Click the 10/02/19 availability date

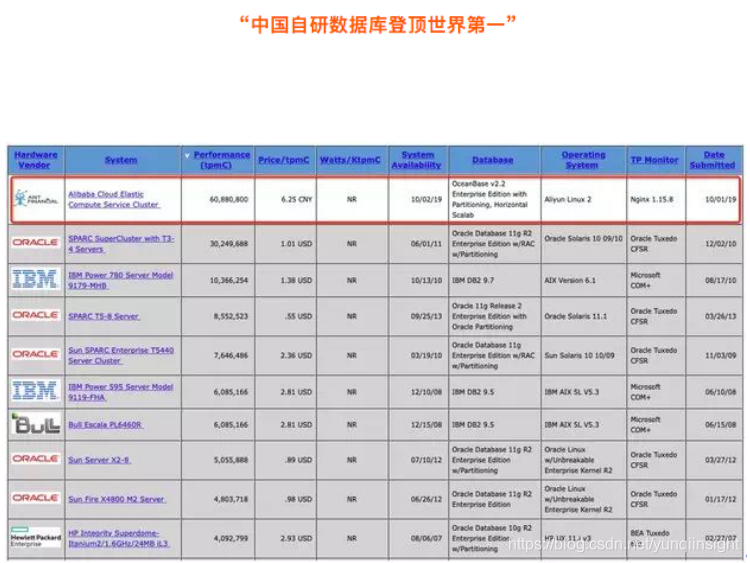pos(427,199)
